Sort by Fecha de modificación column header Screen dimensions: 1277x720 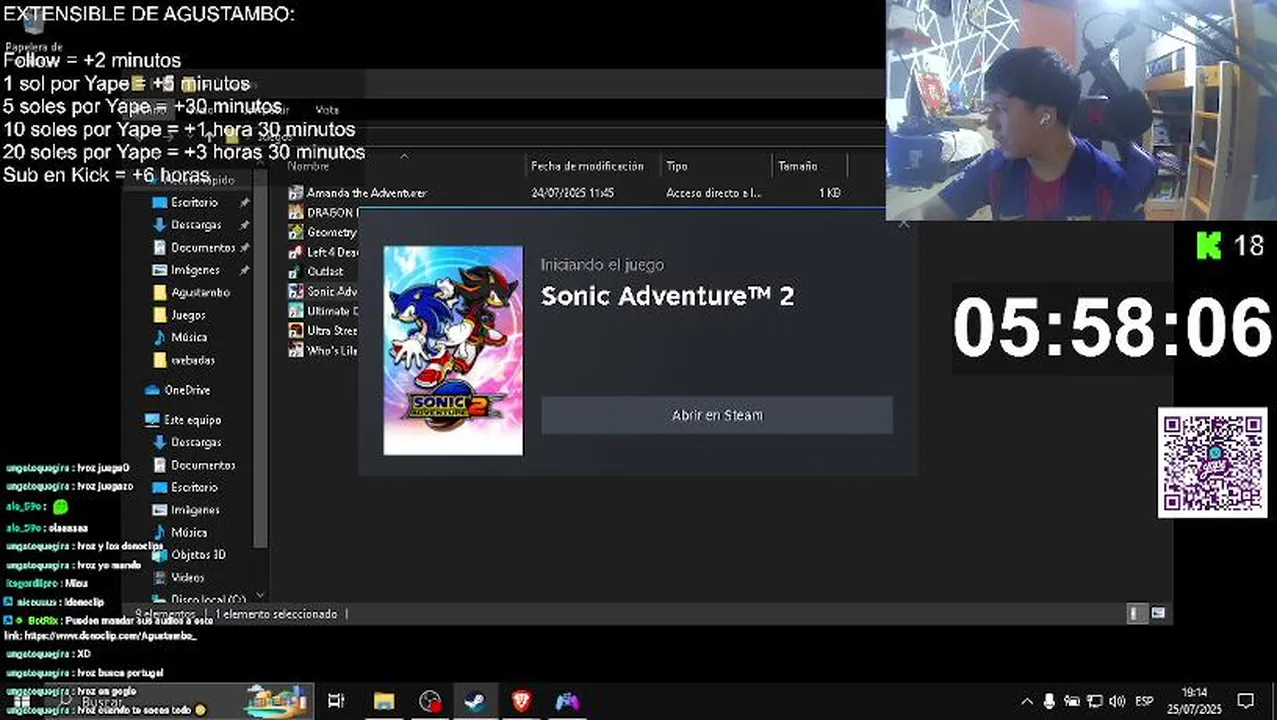point(587,166)
